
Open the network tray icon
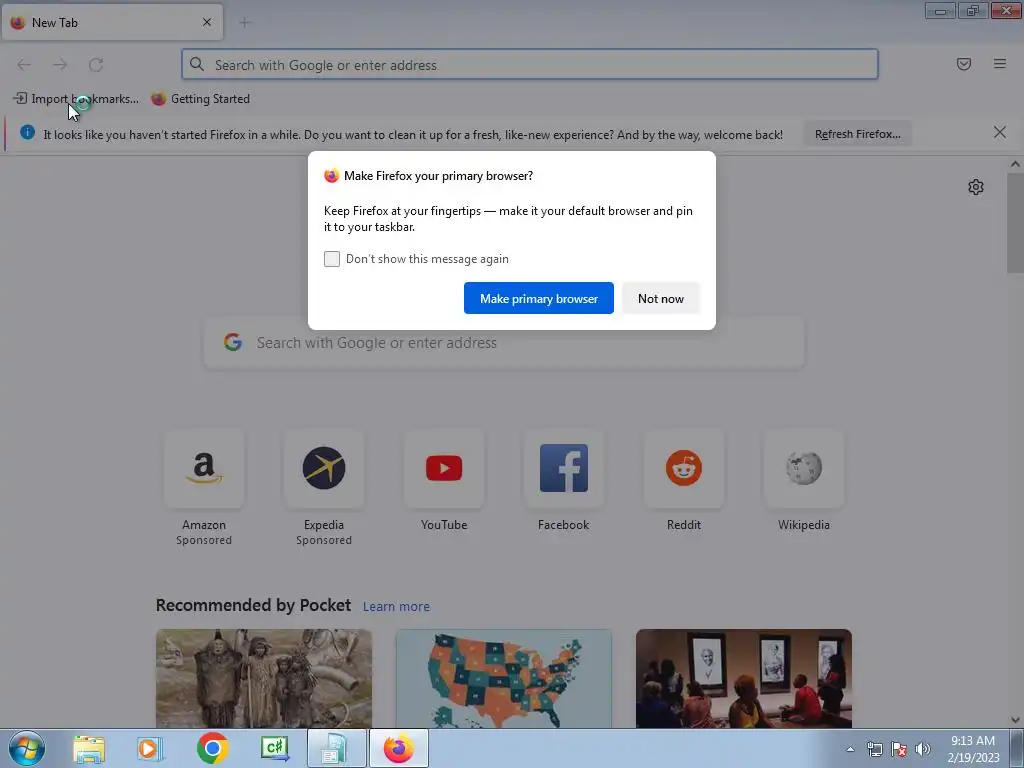coord(874,749)
